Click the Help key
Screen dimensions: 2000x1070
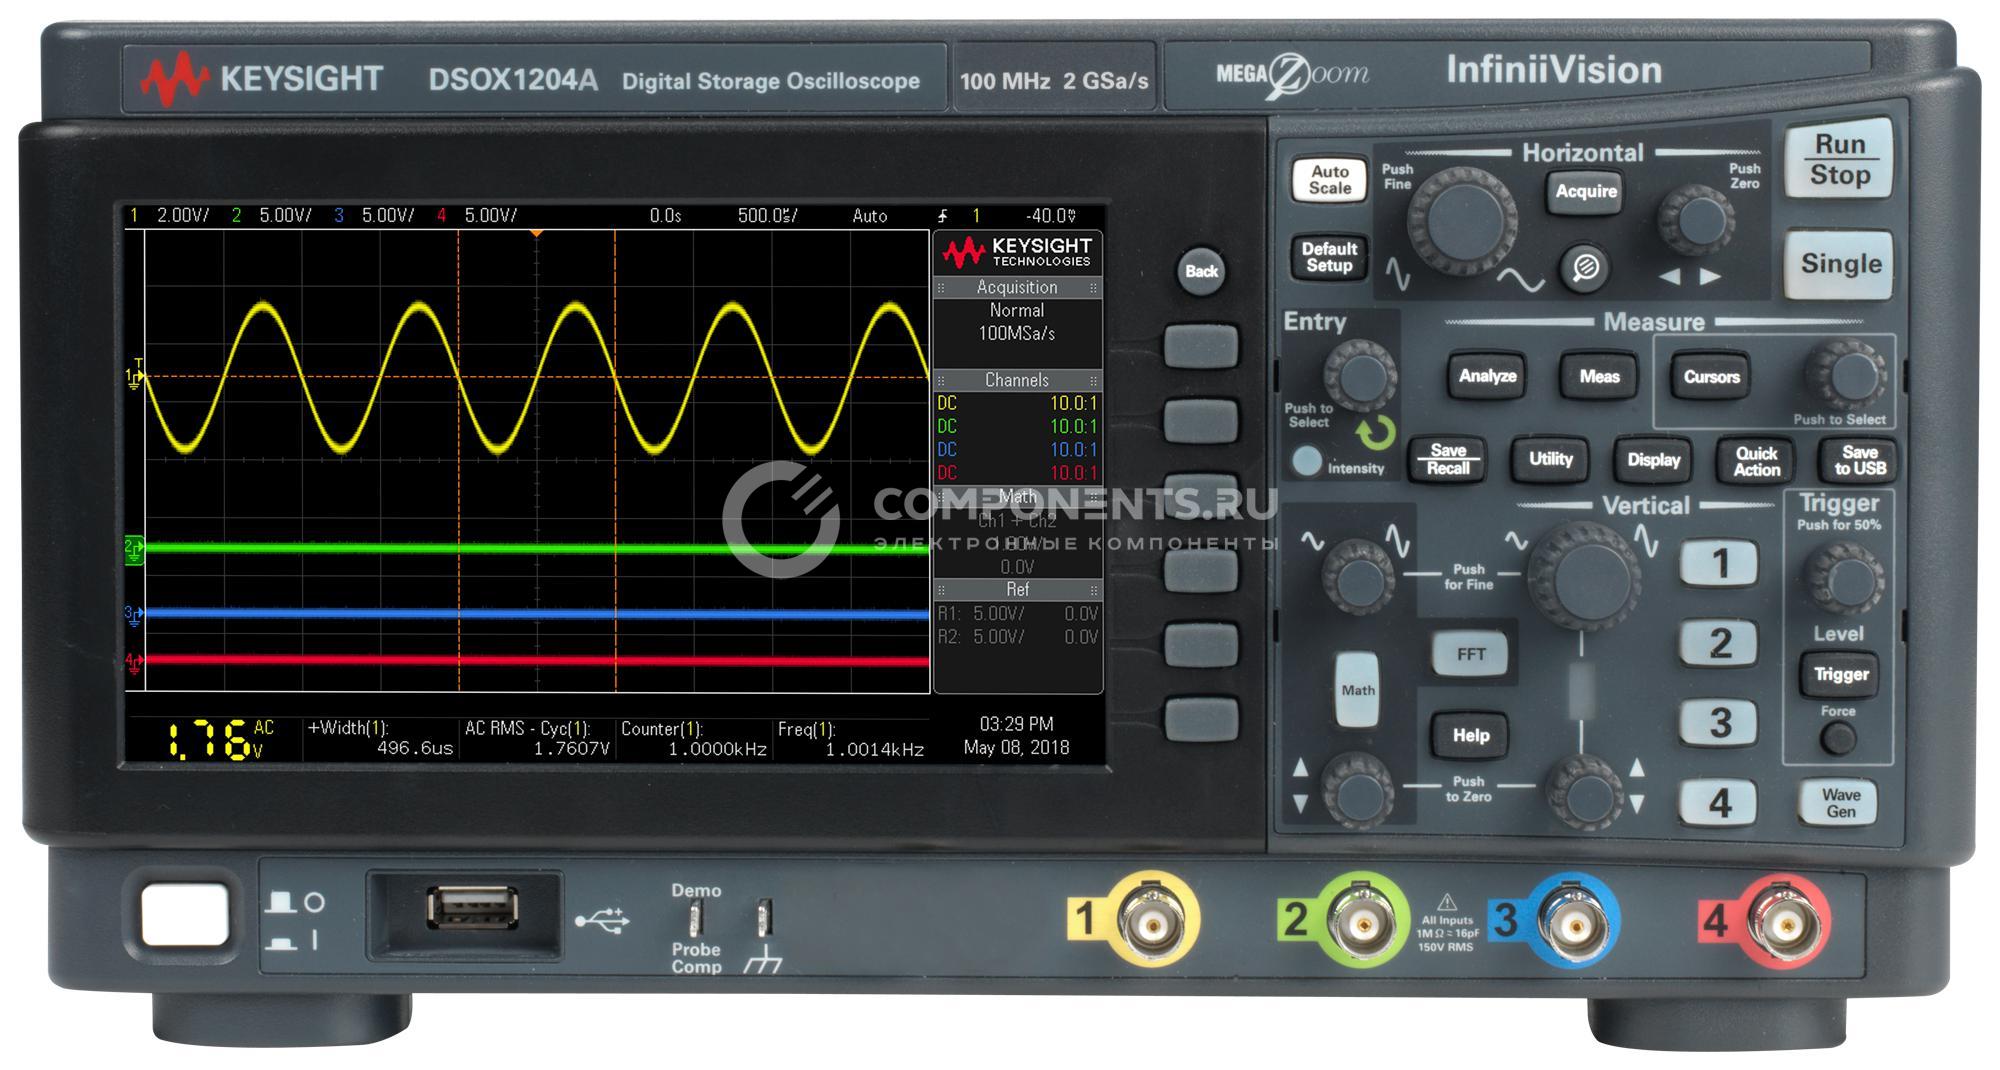click(x=1471, y=735)
